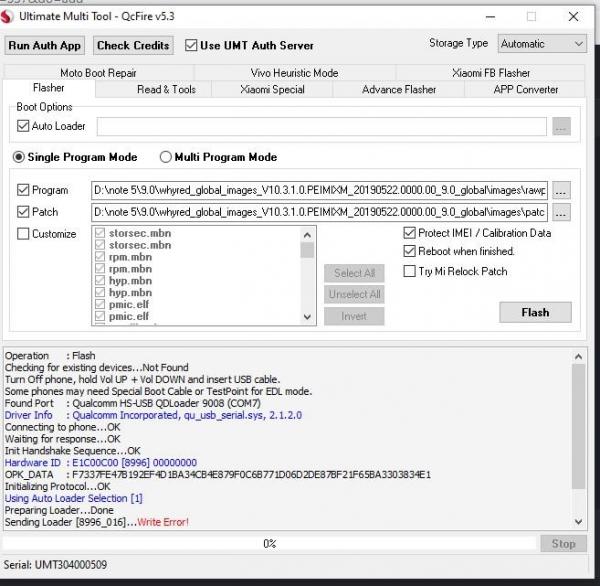Click the Hardware ID log line

point(101,463)
